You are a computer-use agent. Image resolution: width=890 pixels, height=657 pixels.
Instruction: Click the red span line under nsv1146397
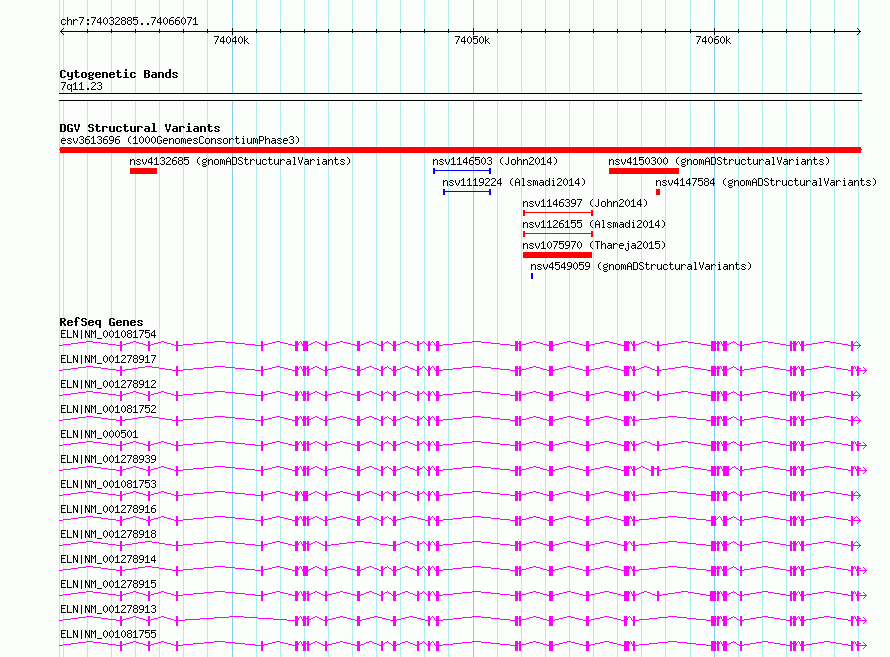558,213
